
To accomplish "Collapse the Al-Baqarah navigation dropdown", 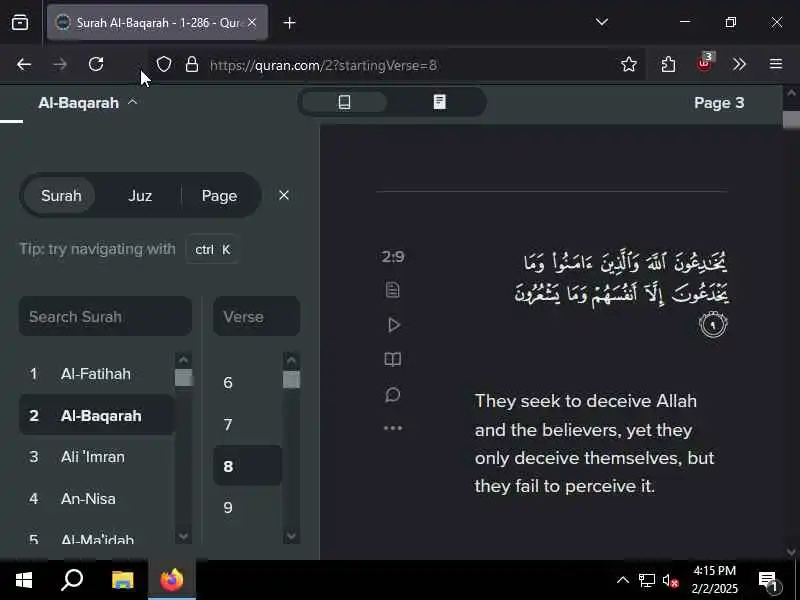I will 88,103.
